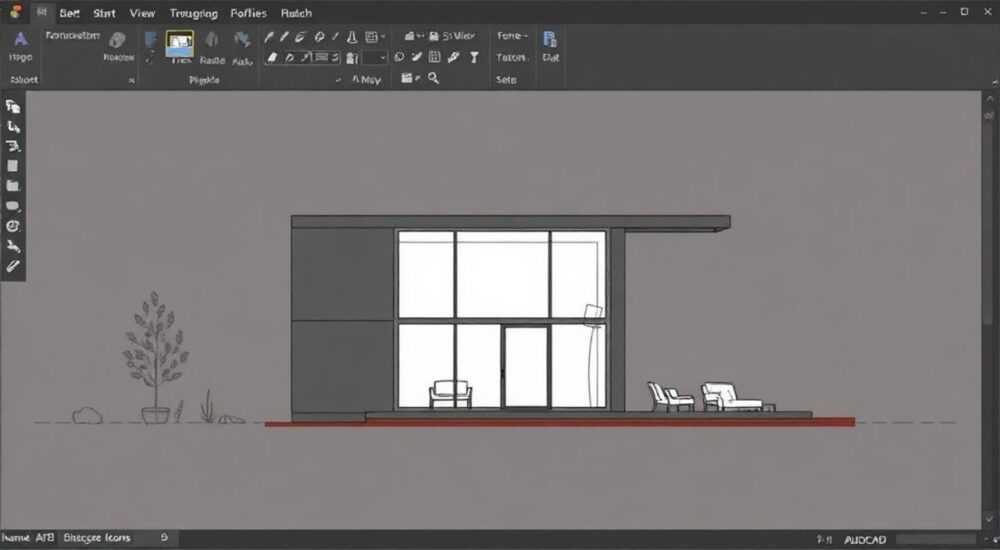The image size is (1000, 550).
Task: Select the funnel filter icon in ribbon
Action: pyautogui.click(x=474, y=57)
